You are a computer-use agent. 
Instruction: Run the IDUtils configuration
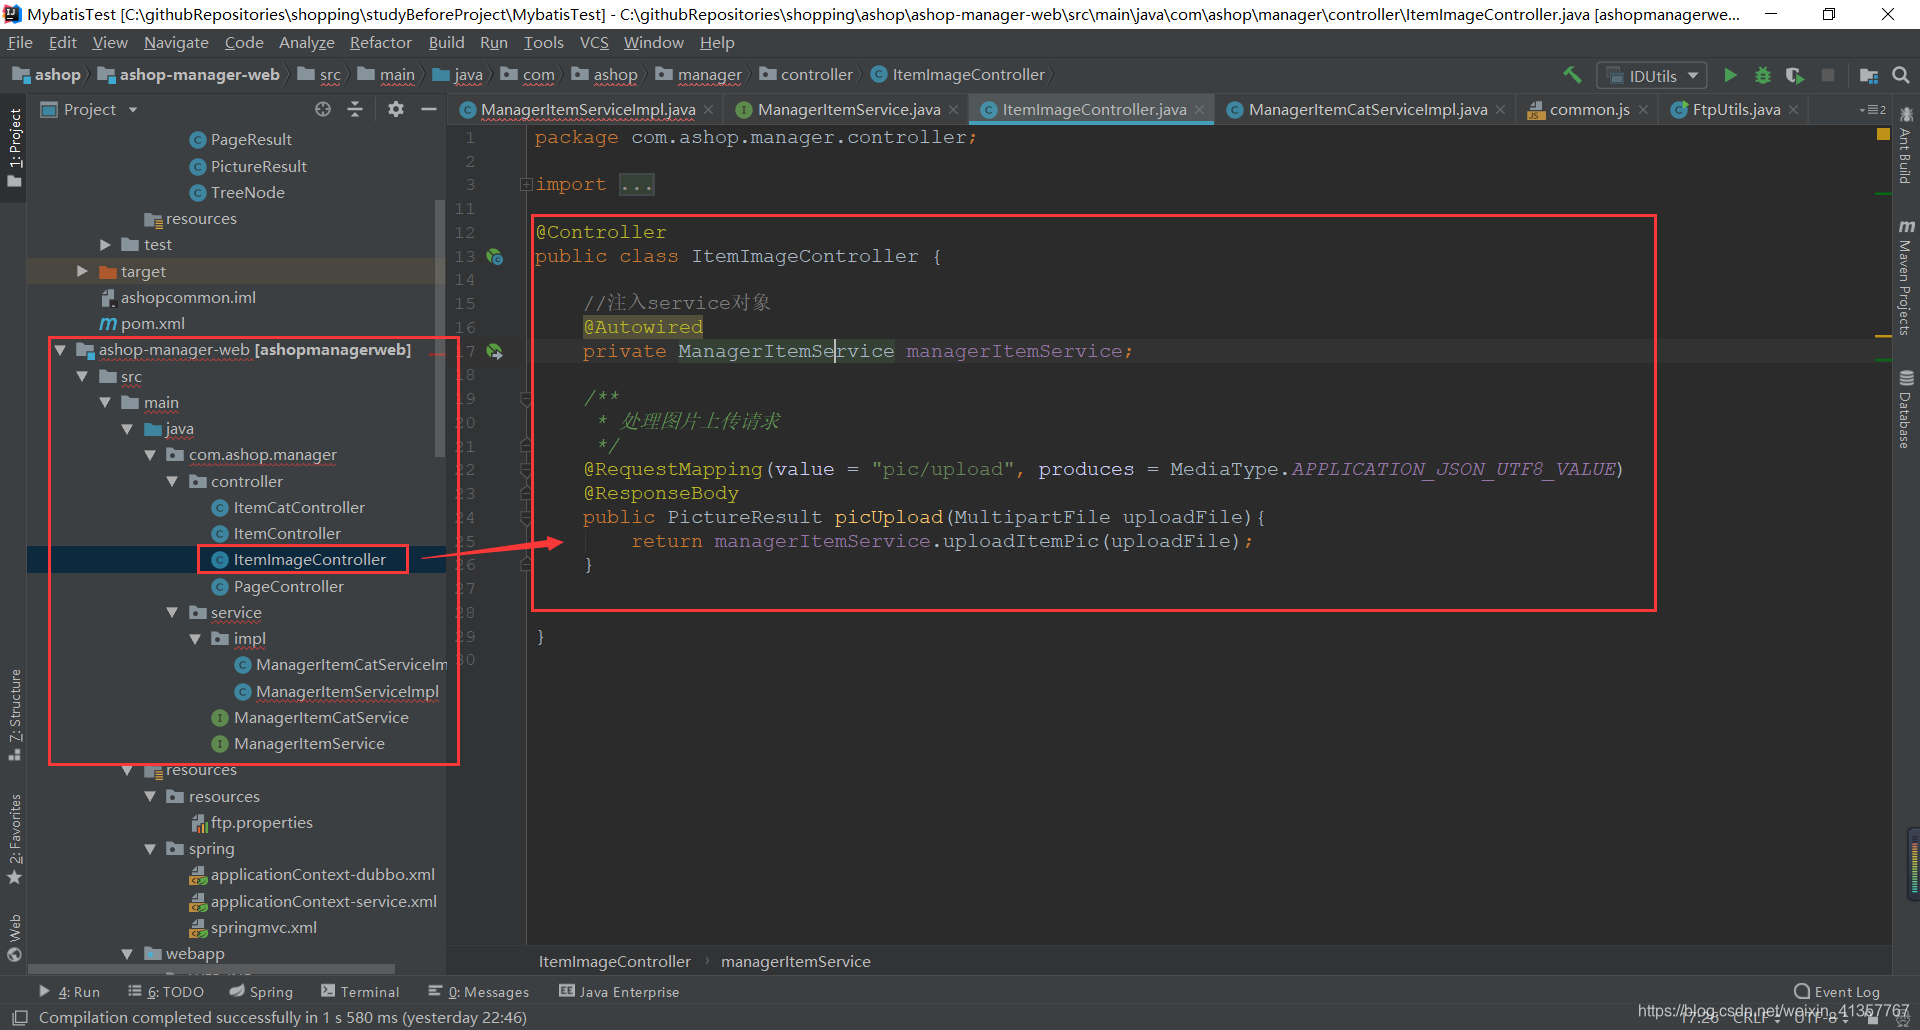(1730, 75)
